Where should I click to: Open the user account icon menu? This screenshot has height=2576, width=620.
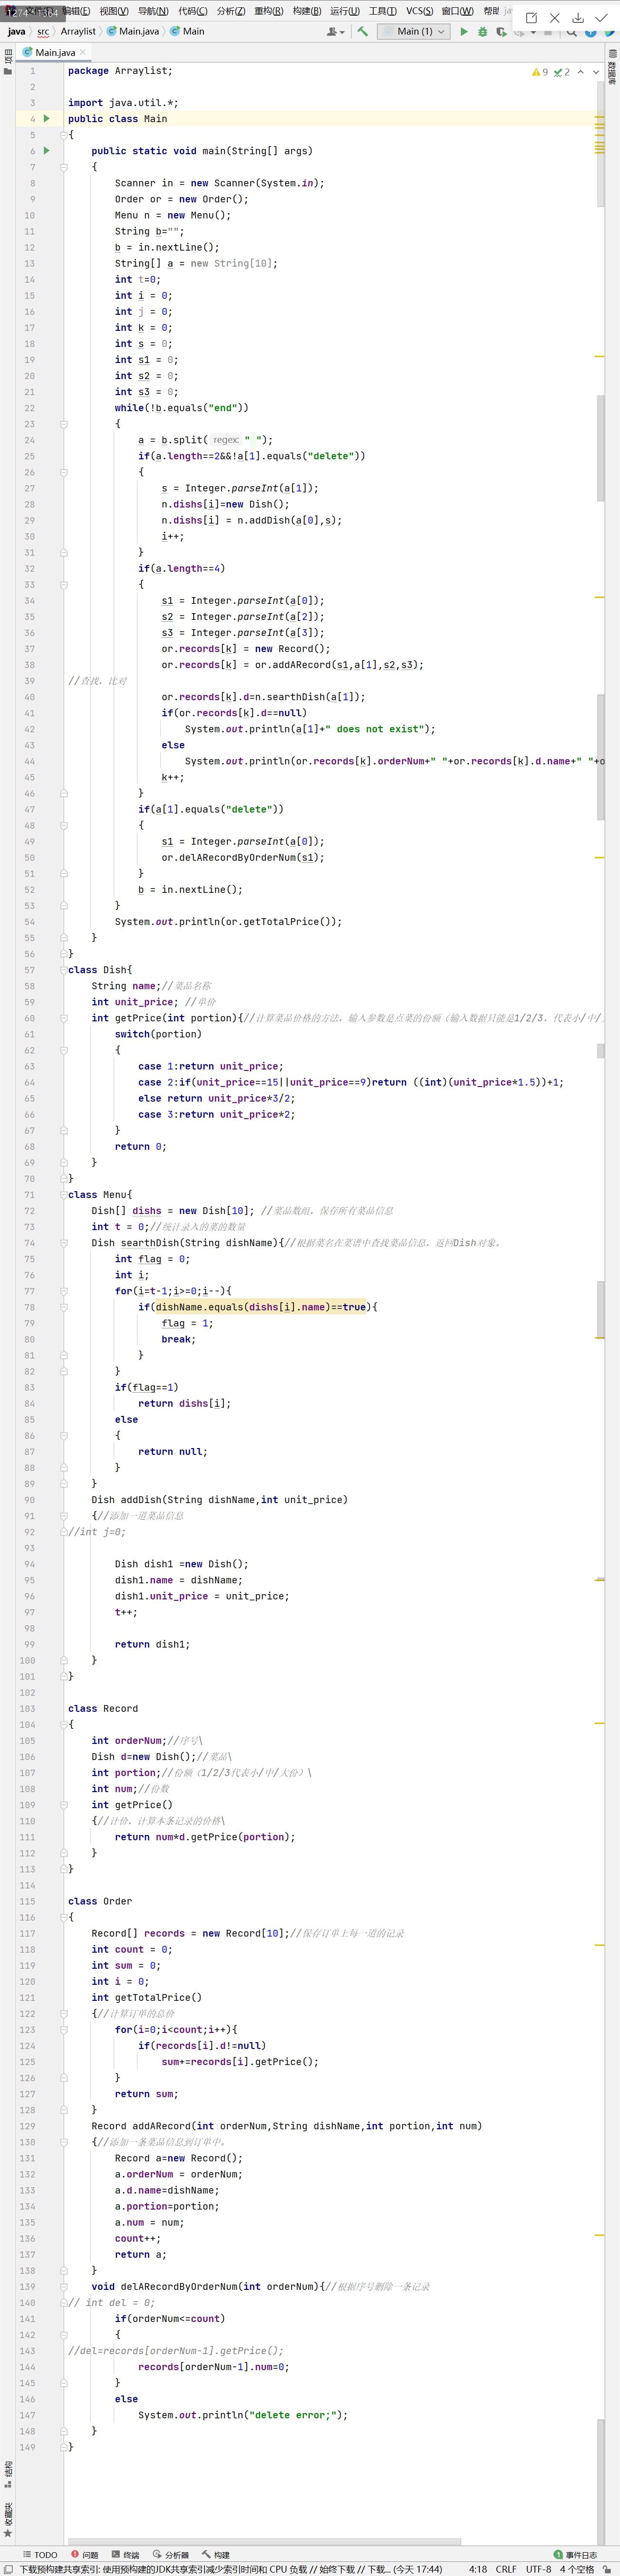click(x=335, y=32)
